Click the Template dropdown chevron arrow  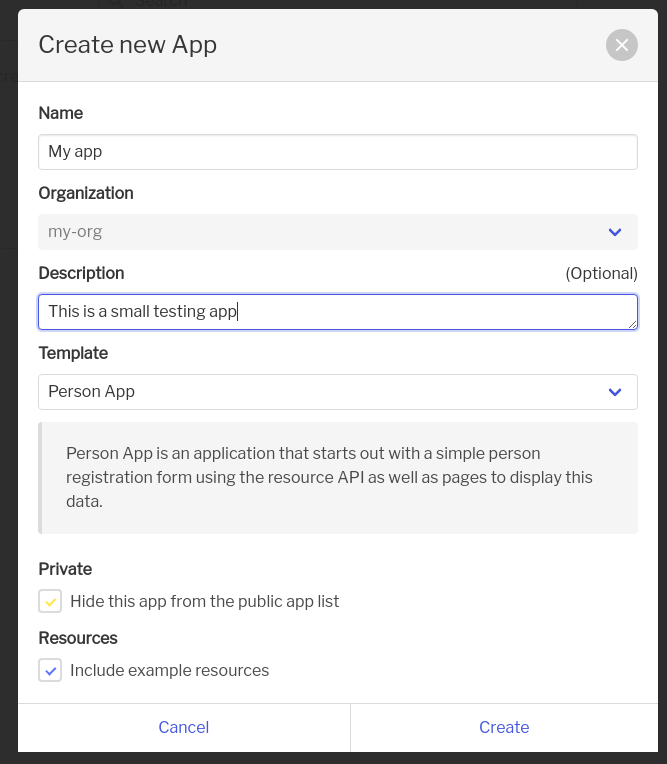pos(615,392)
